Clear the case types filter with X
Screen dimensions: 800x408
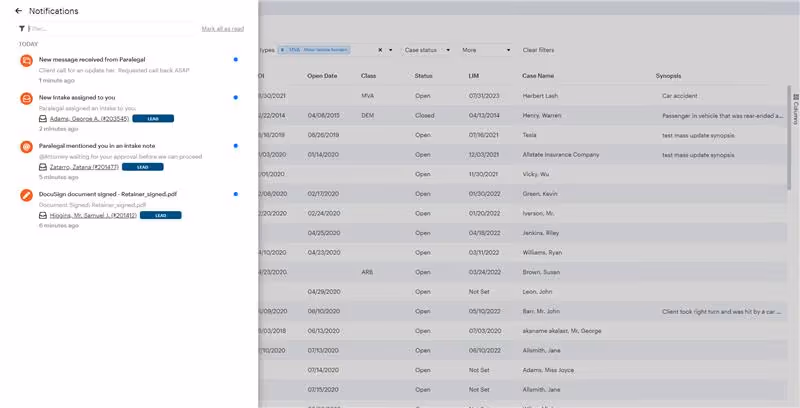click(x=380, y=50)
